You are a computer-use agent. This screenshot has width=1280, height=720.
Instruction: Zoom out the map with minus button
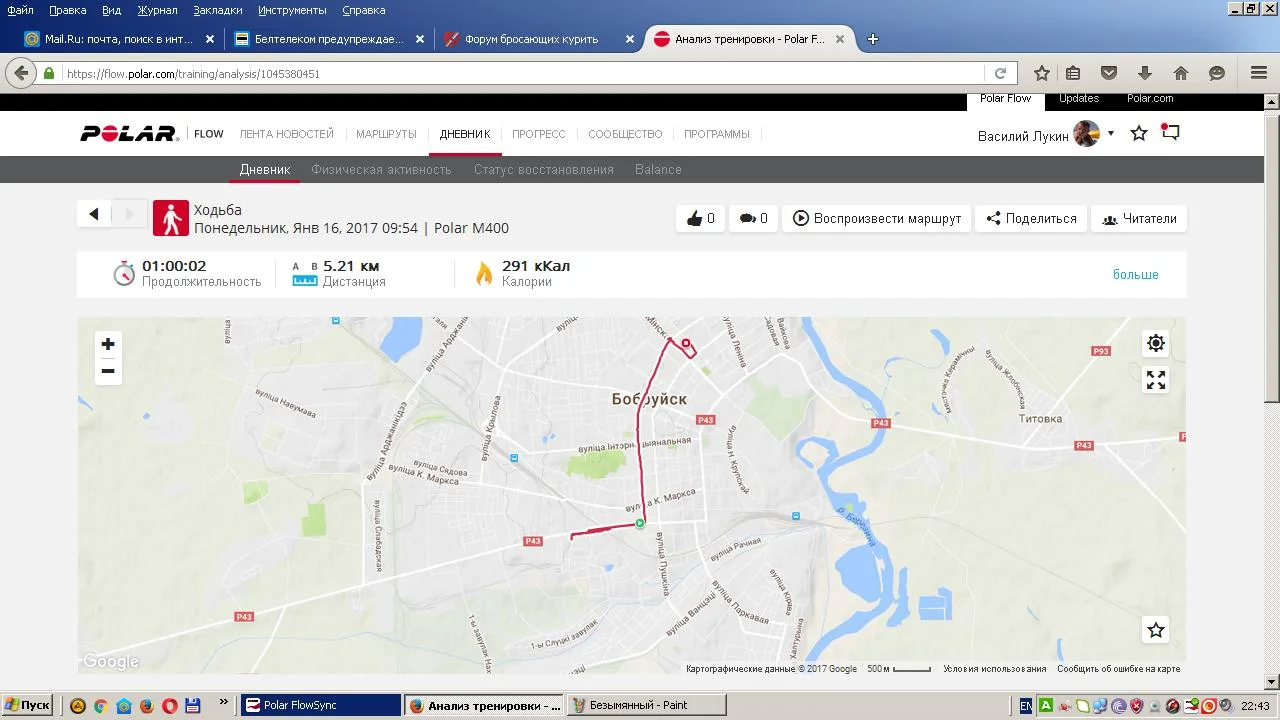click(x=108, y=371)
